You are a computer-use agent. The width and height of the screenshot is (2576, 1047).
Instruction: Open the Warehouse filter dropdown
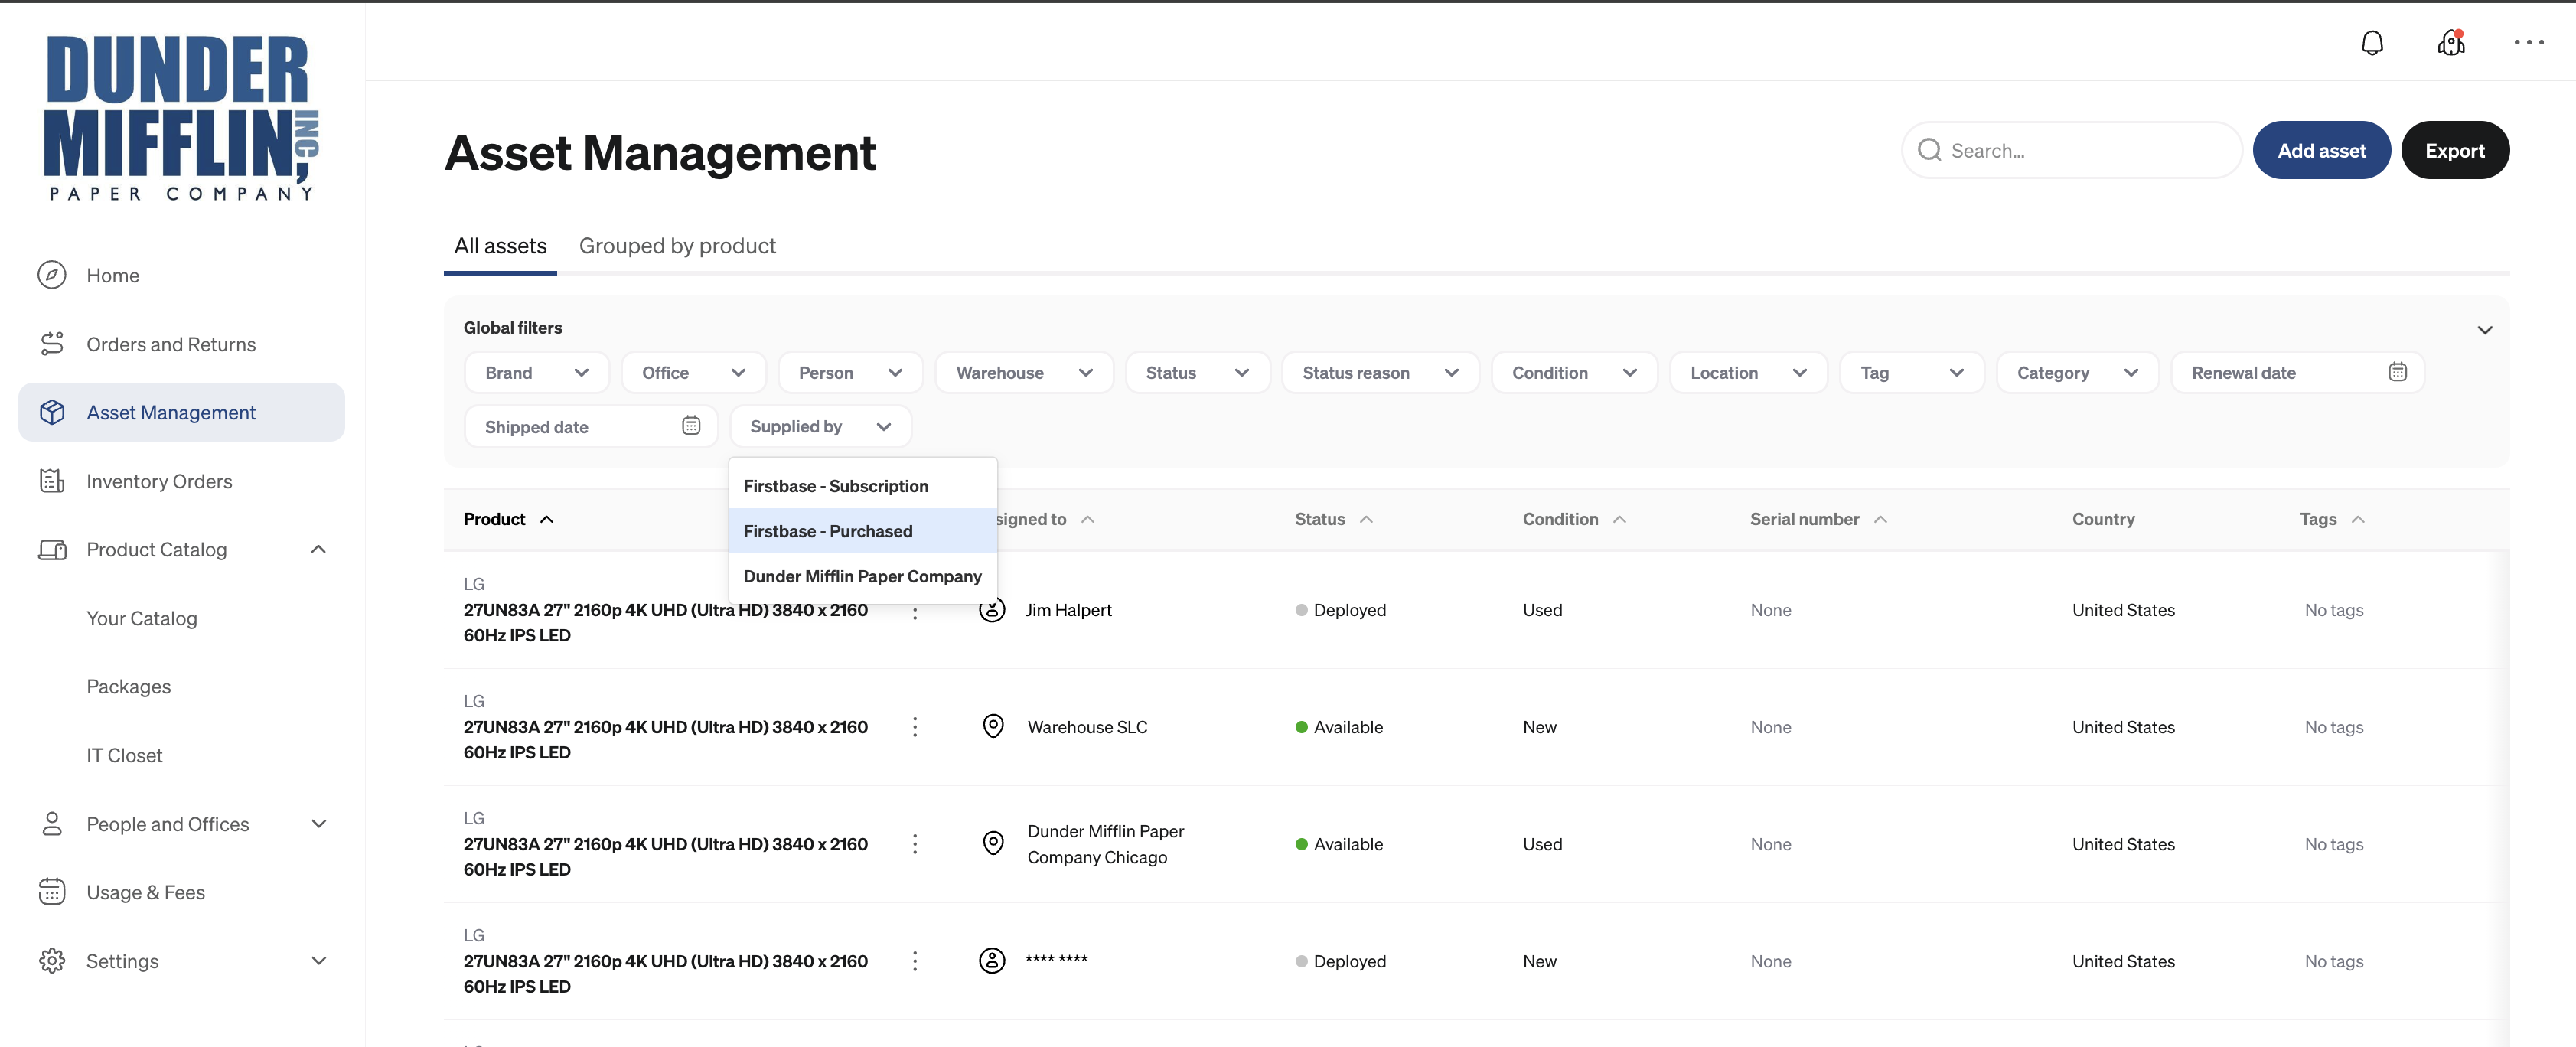click(1024, 372)
